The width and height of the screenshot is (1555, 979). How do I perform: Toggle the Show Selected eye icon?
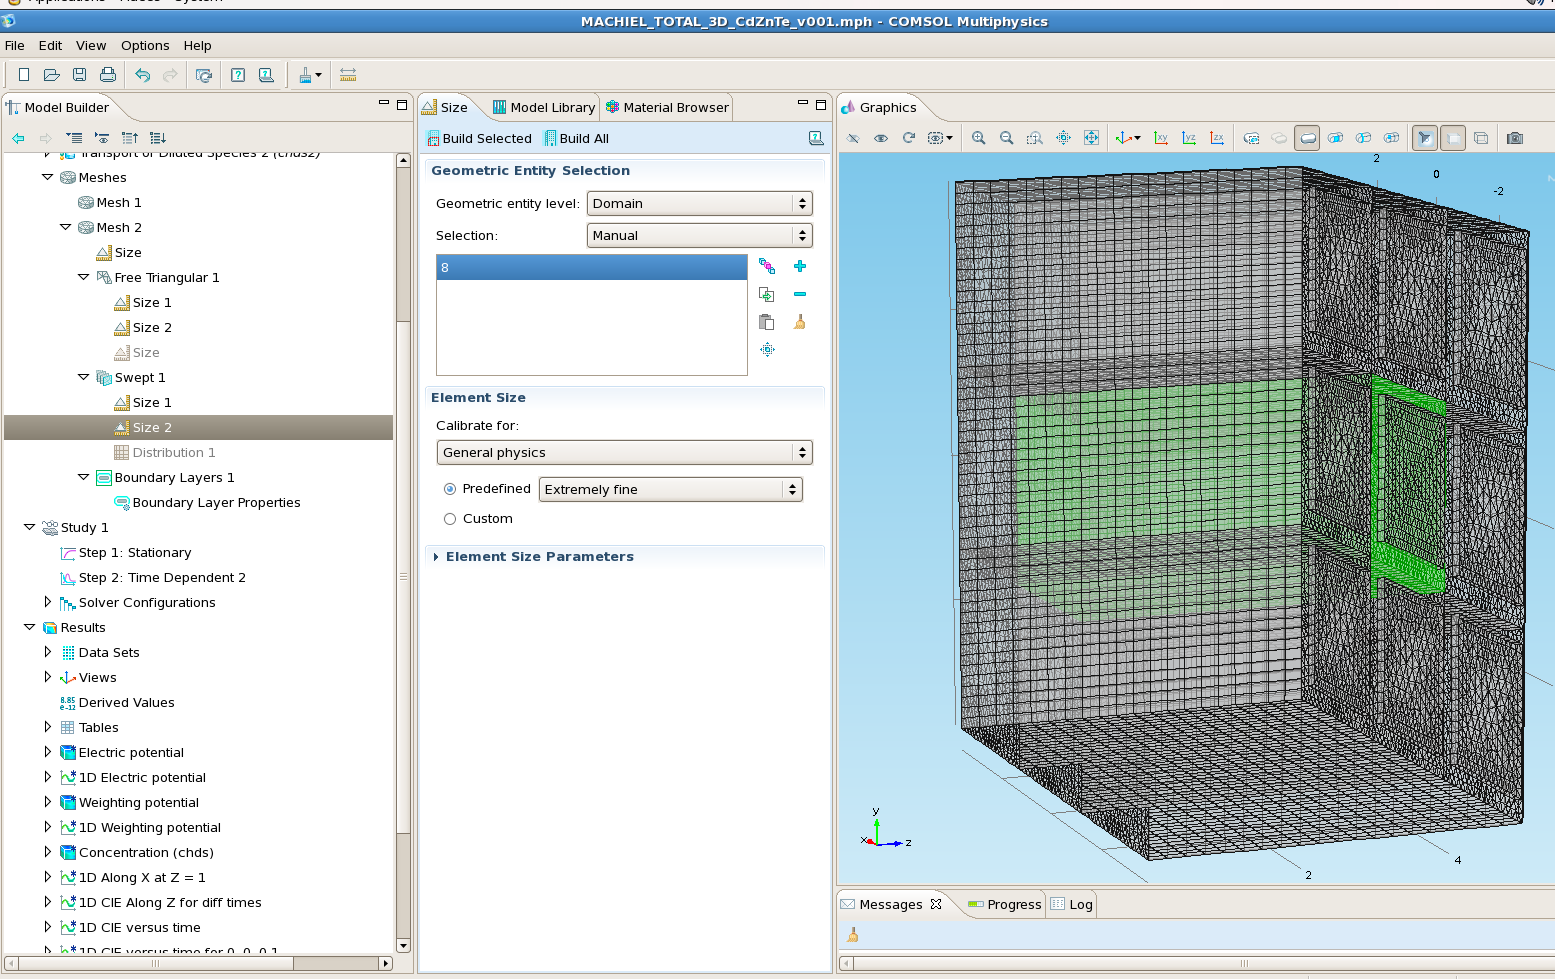tap(881, 138)
